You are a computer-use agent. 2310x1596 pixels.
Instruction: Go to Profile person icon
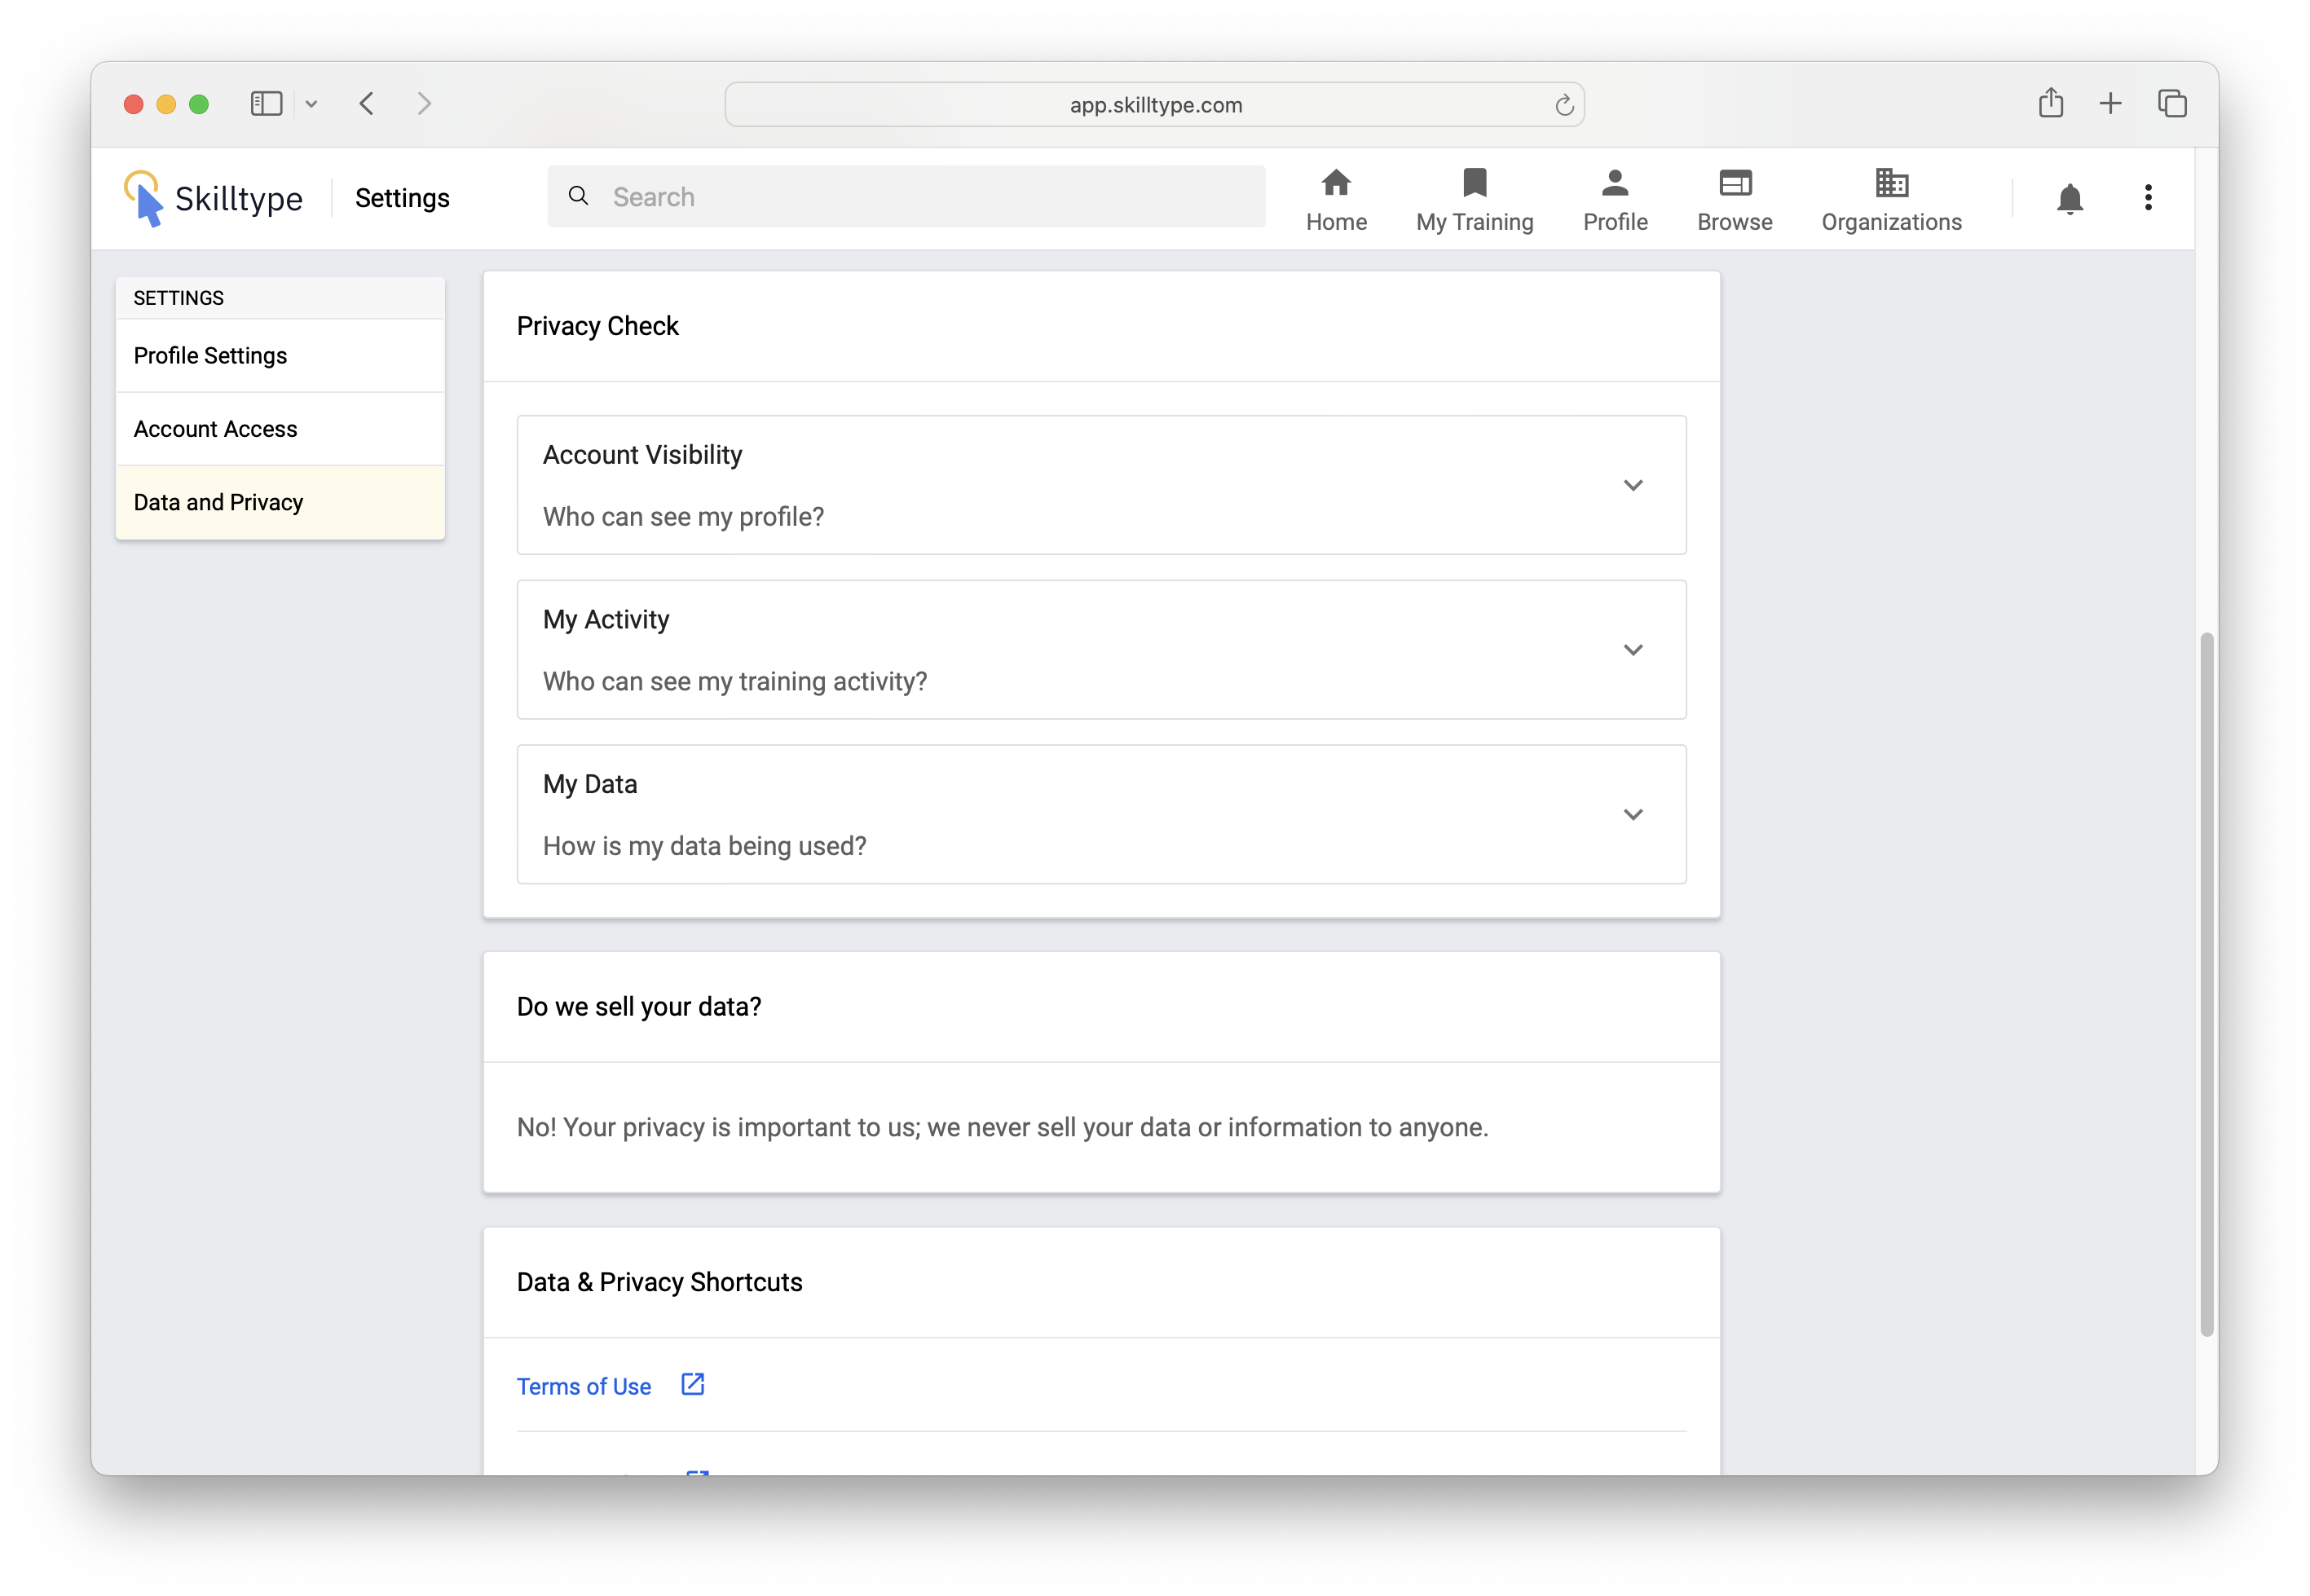1614,184
